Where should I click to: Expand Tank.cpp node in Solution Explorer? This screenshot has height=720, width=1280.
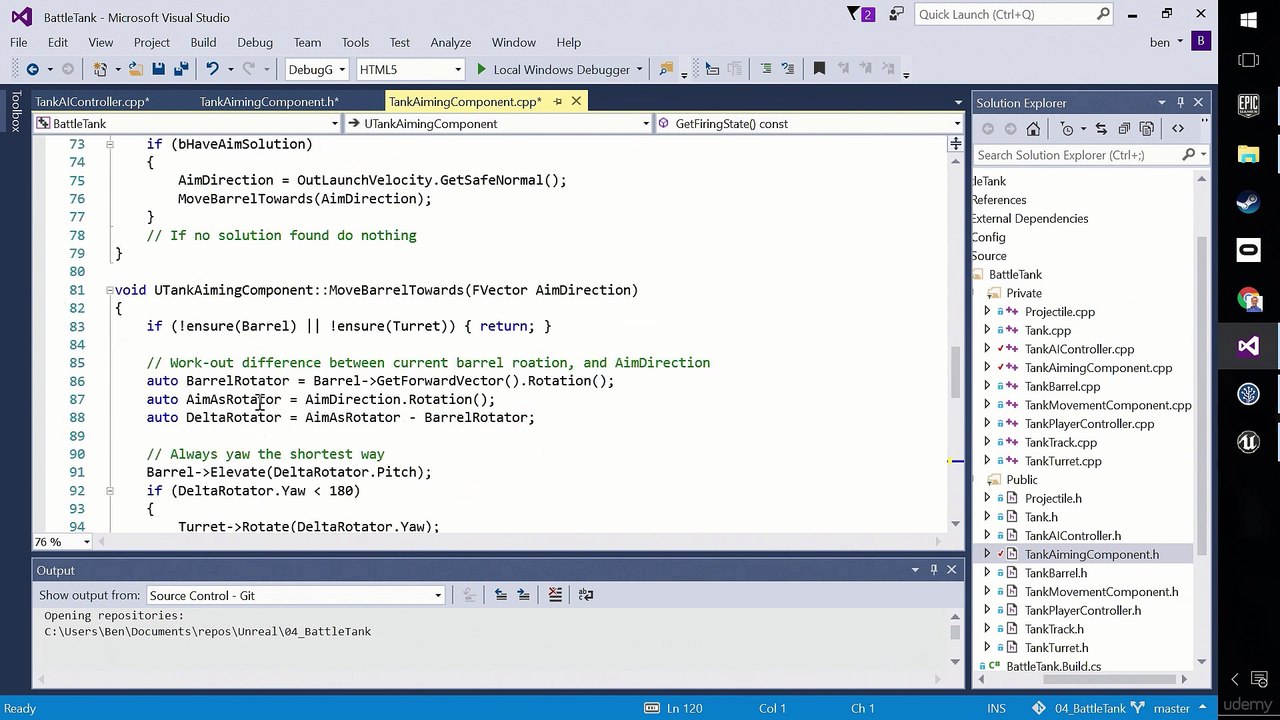pyautogui.click(x=987, y=330)
